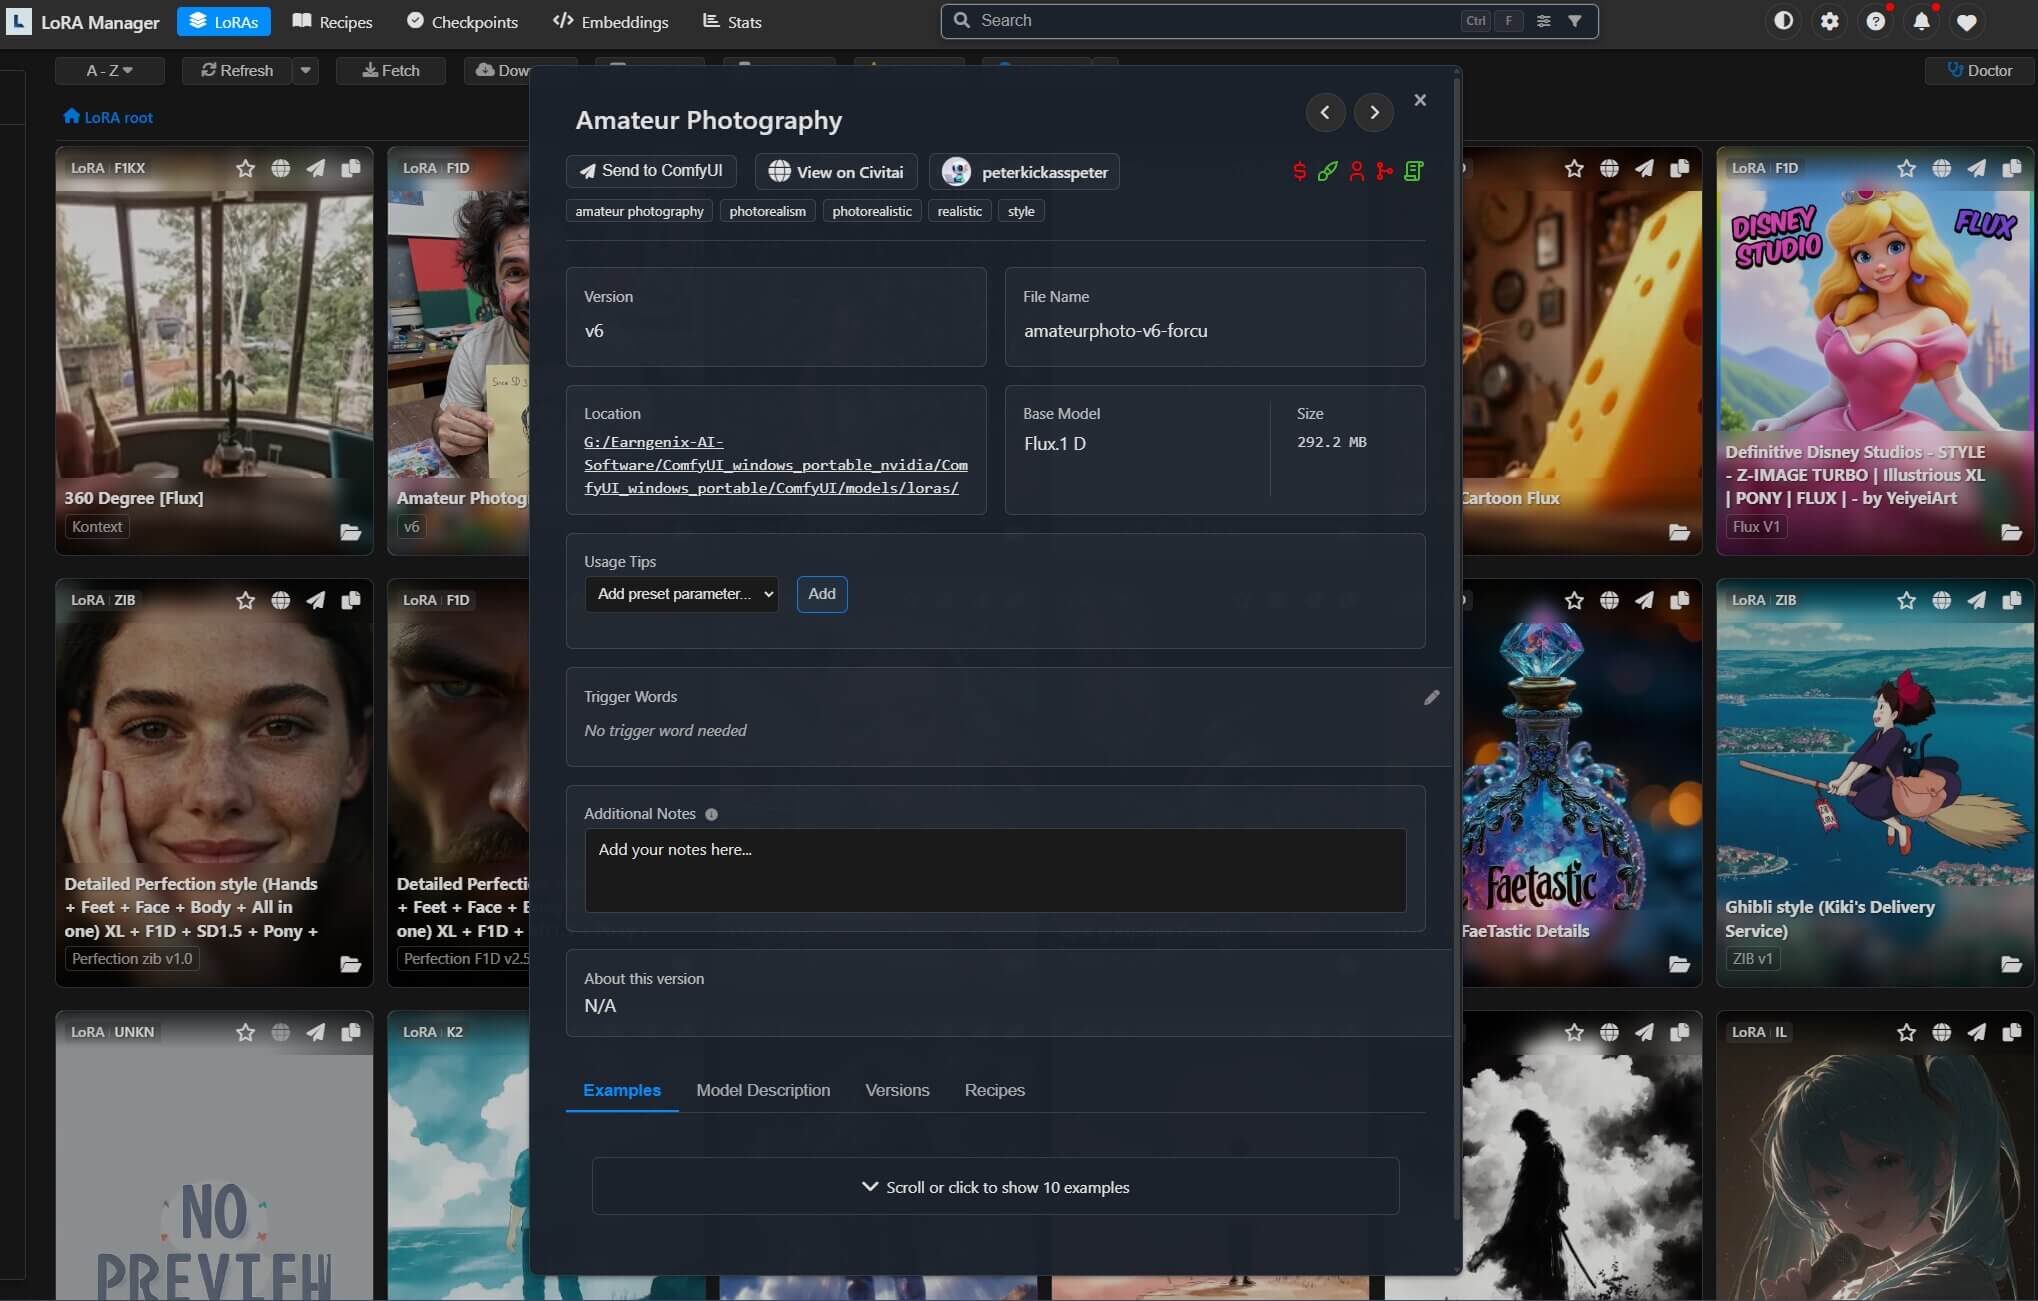Open the help question-mark icon
The height and width of the screenshot is (1301, 2038).
tap(1875, 21)
